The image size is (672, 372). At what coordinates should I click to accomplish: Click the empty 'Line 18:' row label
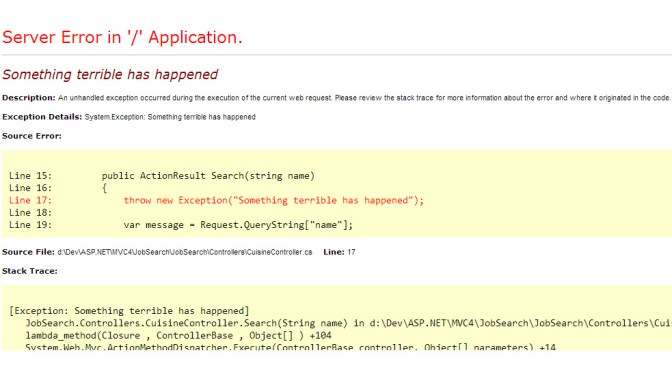[x=30, y=213]
